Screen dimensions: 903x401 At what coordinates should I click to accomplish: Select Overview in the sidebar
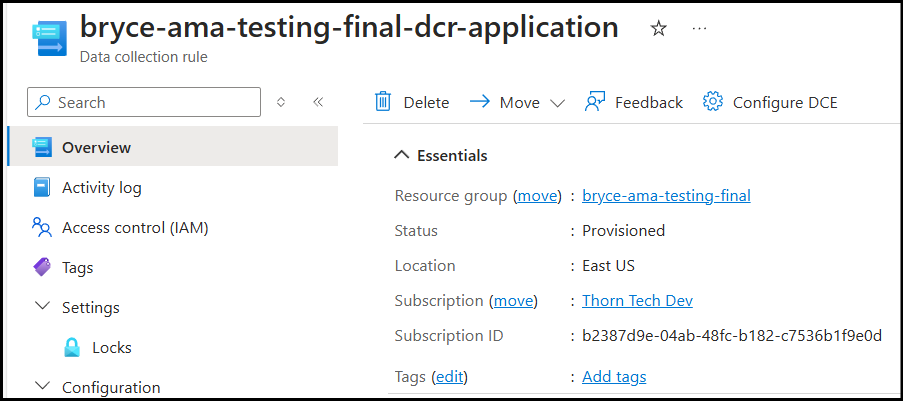click(96, 147)
